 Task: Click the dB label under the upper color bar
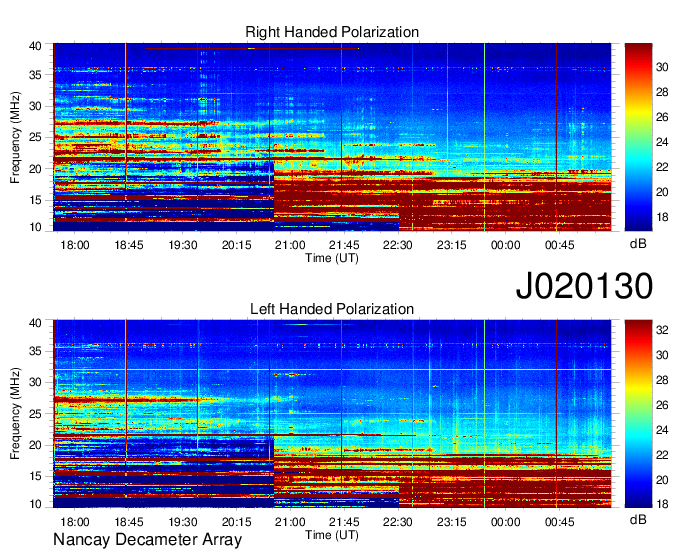tap(638, 243)
